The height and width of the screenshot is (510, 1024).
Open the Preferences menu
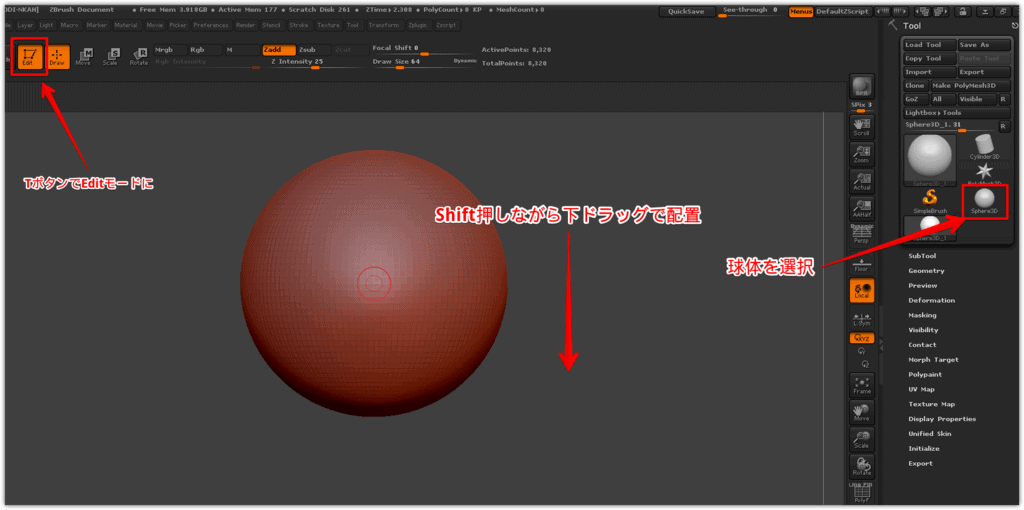coord(210,24)
